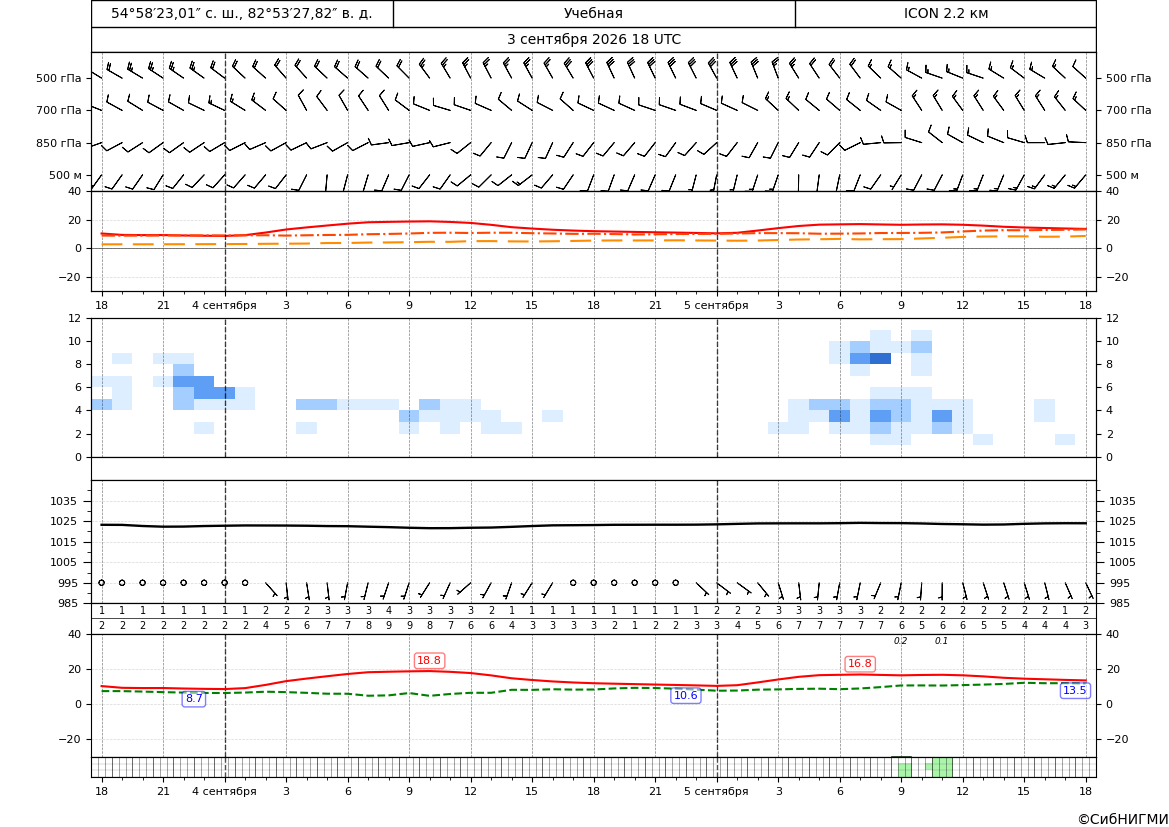This screenshot has height=827, width=1169.
Task: Click the 3 сентября 2026 18 UTC title
Action: point(593,40)
